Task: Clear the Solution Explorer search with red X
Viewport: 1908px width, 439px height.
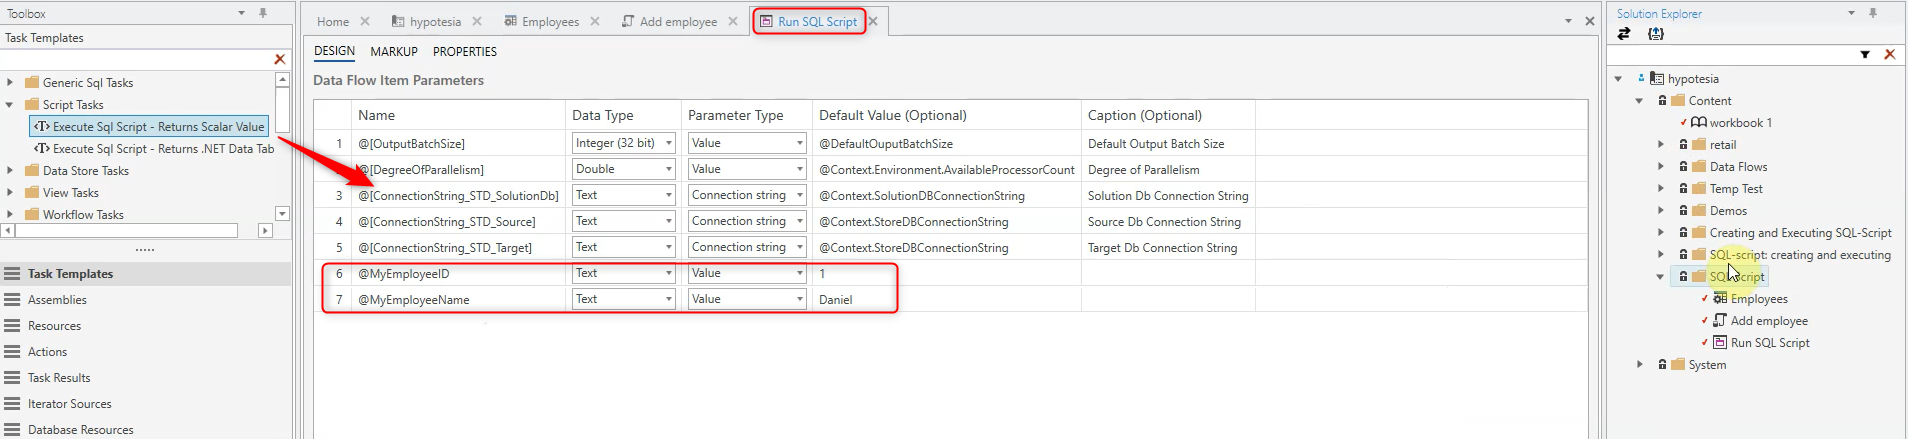Action: (x=1889, y=55)
